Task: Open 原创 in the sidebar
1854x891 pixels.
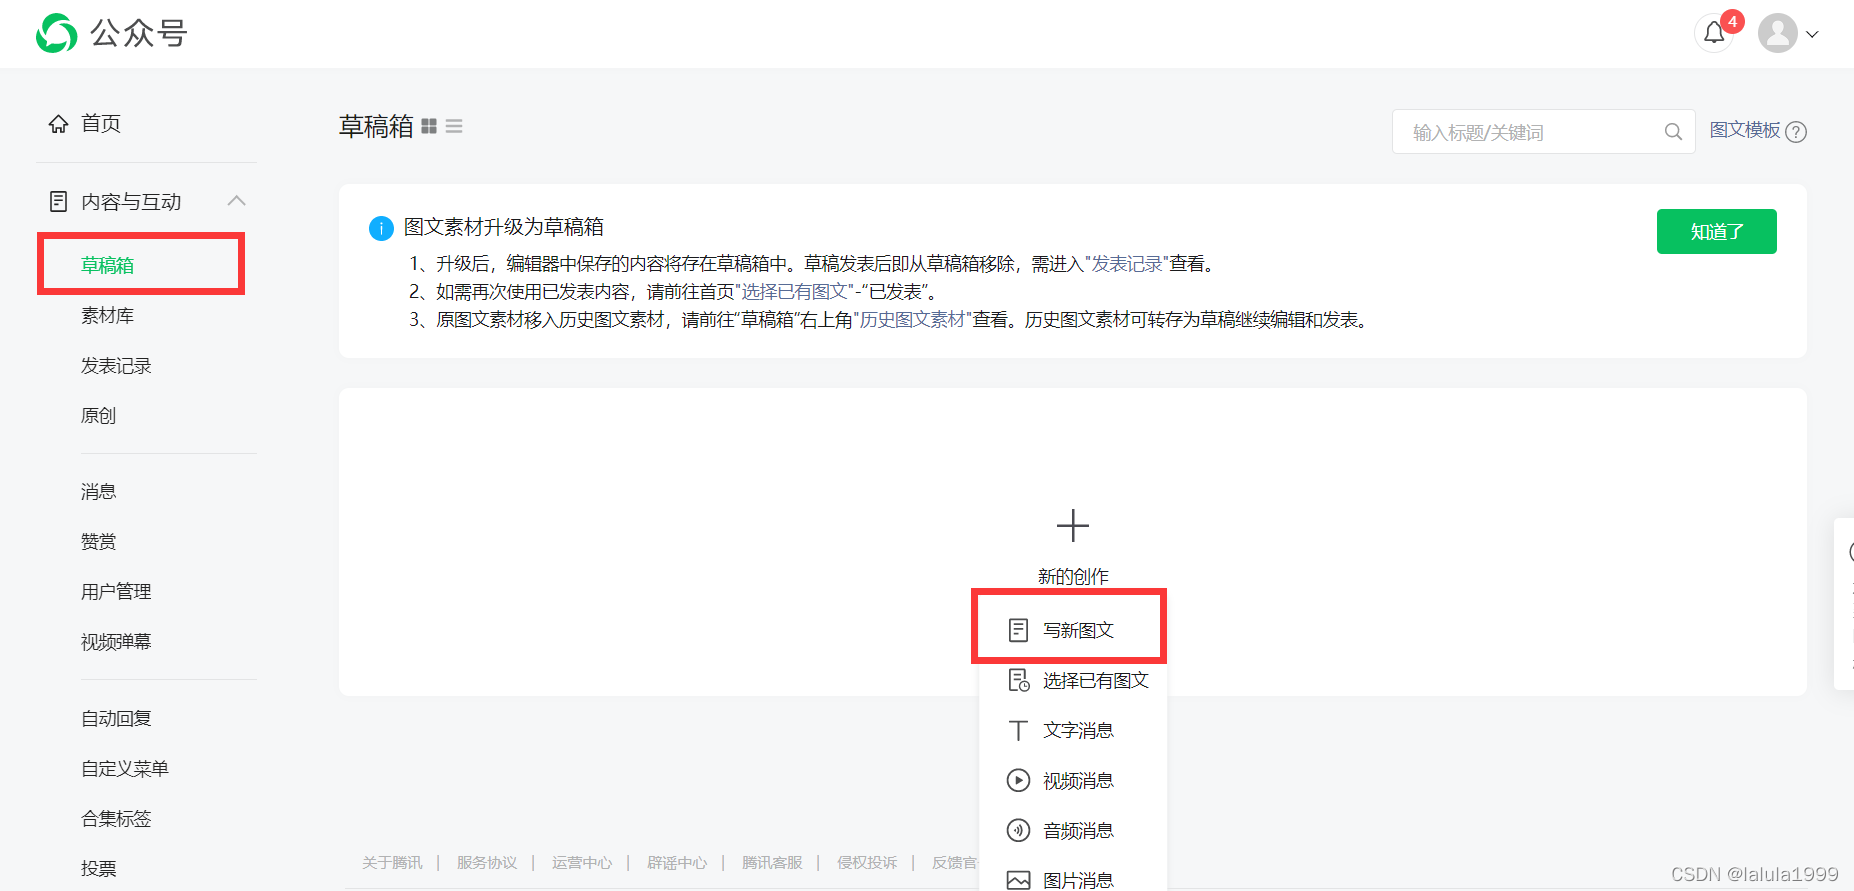Action: 98,415
